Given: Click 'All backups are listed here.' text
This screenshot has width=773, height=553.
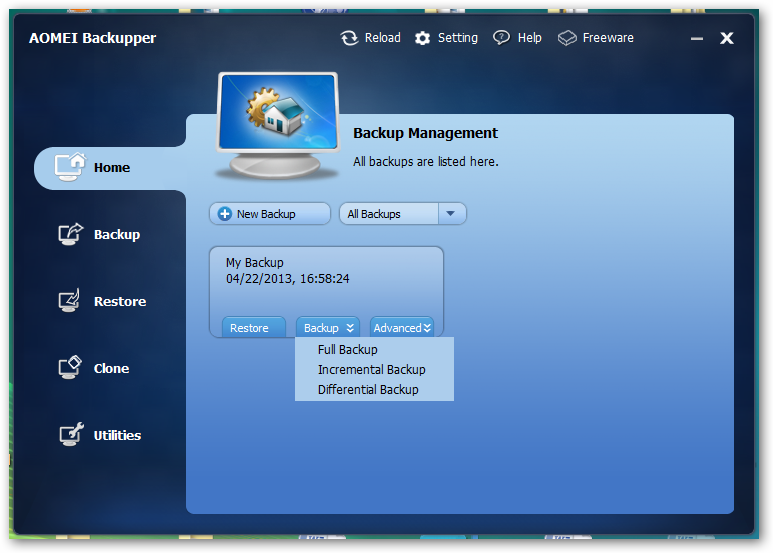Looking at the screenshot, I should pos(425,162).
